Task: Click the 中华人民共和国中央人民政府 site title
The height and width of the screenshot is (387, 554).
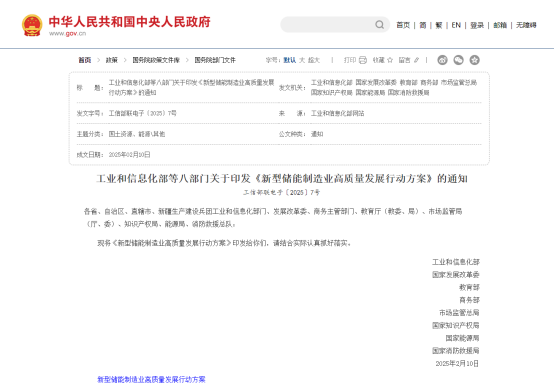Action: click(x=129, y=22)
